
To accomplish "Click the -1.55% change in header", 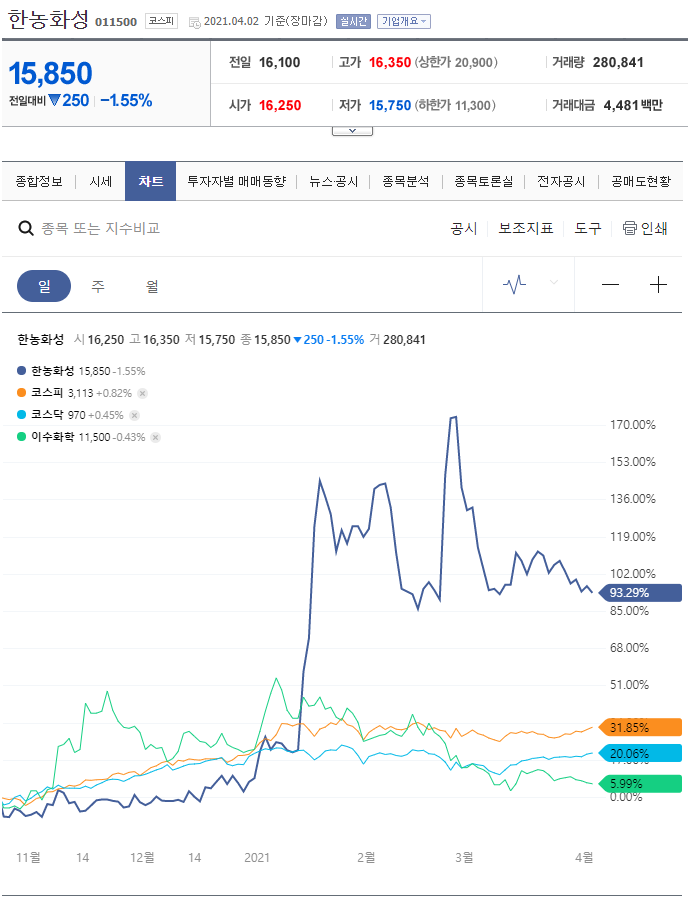I will coord(126,101).
